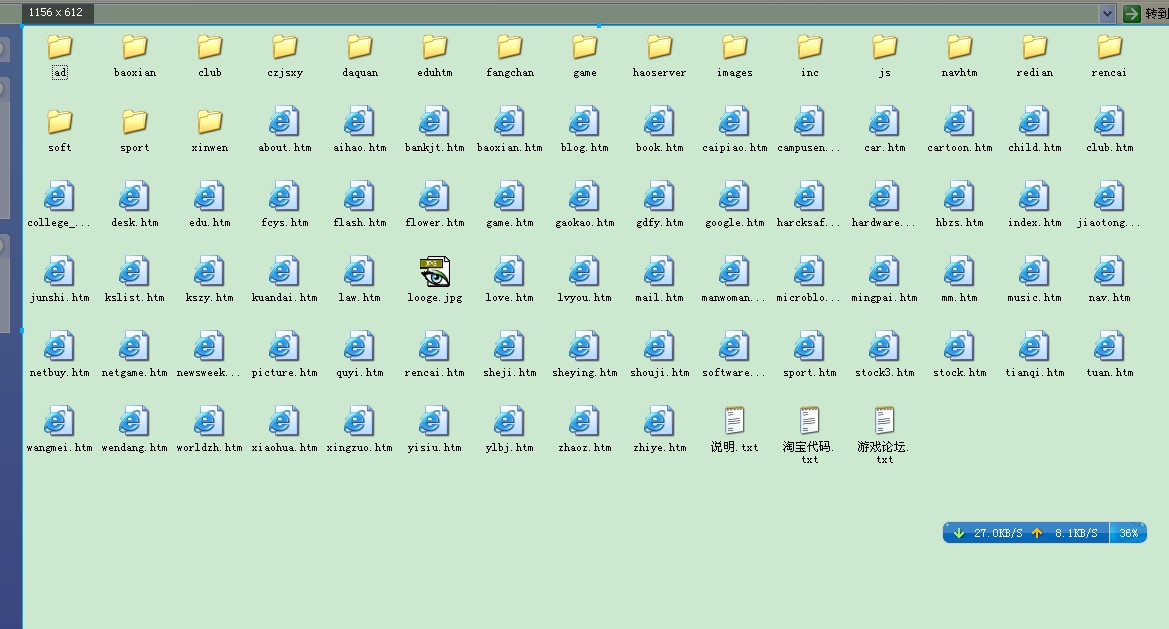This screenshot has width=1169, height=629.
Task: Select the zhiye.htm file
Action: 659,422
